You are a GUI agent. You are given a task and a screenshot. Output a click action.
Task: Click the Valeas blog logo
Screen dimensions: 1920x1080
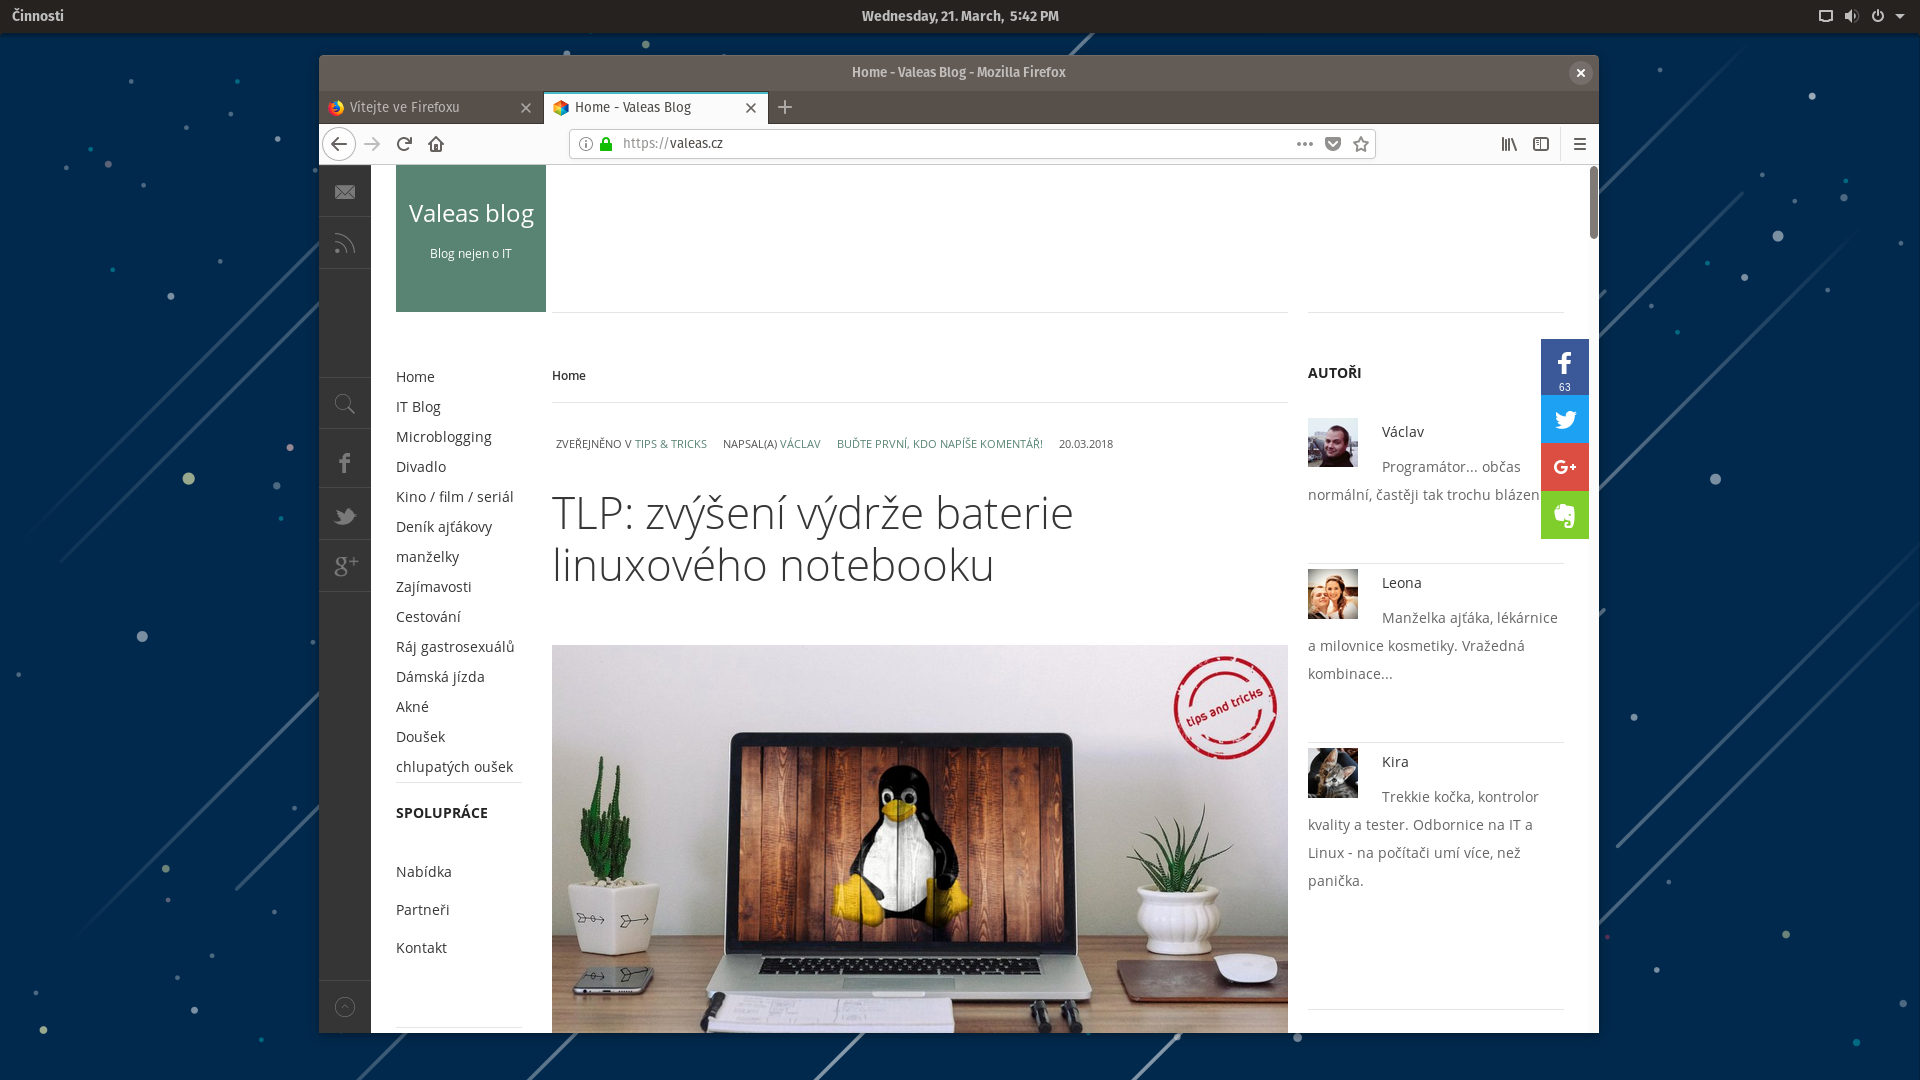click(x=471, y=238)
